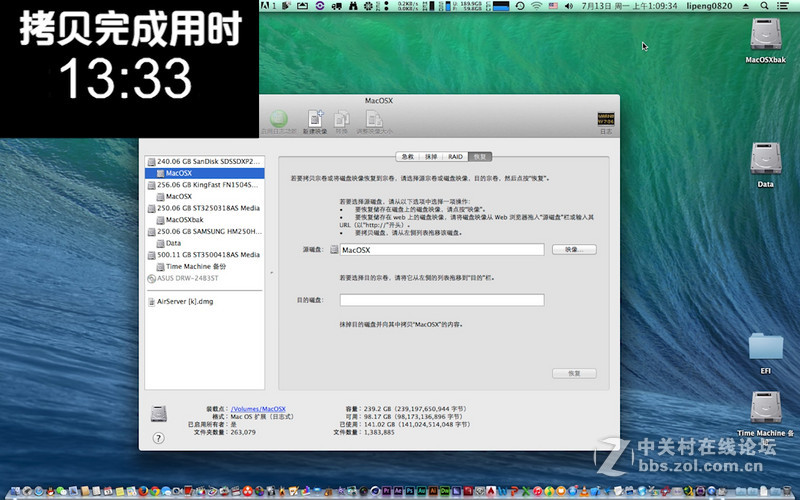The image size is (800, 500).
Task: Click the gear-shaped menu bar icon
Action: (368, 6)
